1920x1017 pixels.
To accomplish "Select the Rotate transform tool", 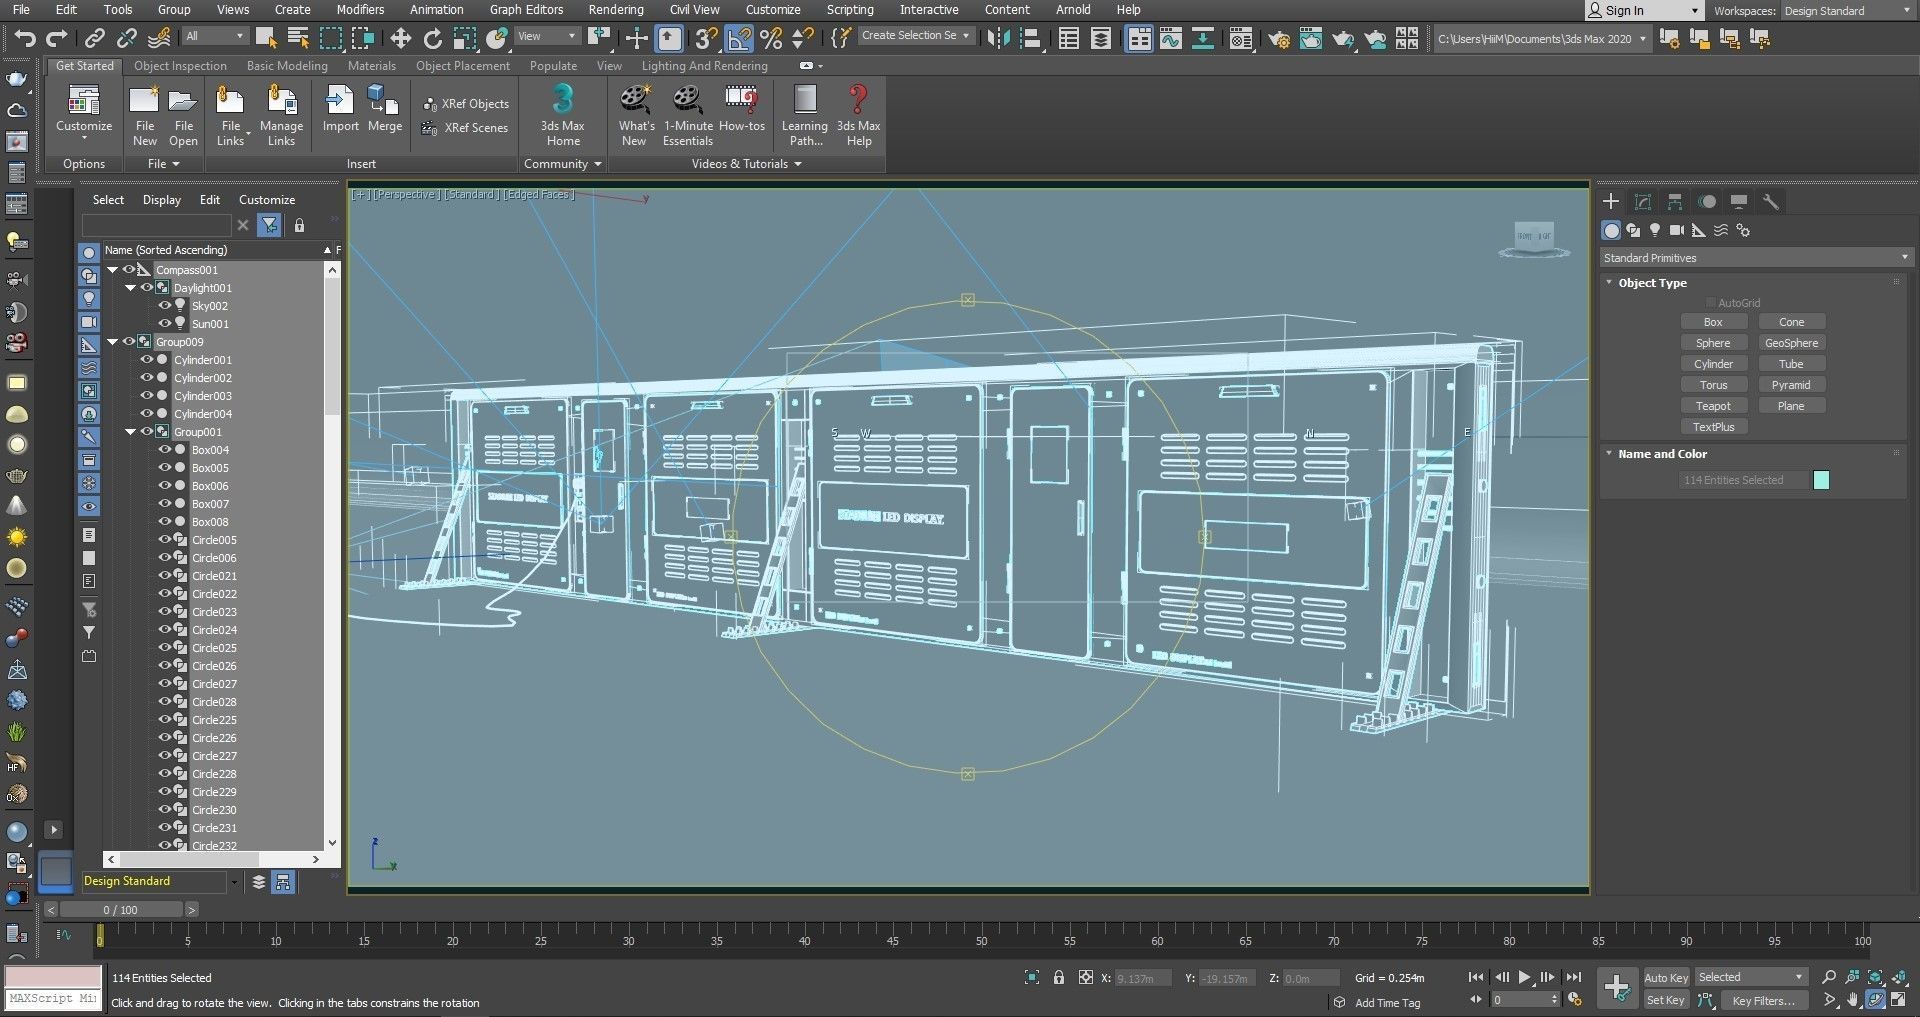I will 432,39.
